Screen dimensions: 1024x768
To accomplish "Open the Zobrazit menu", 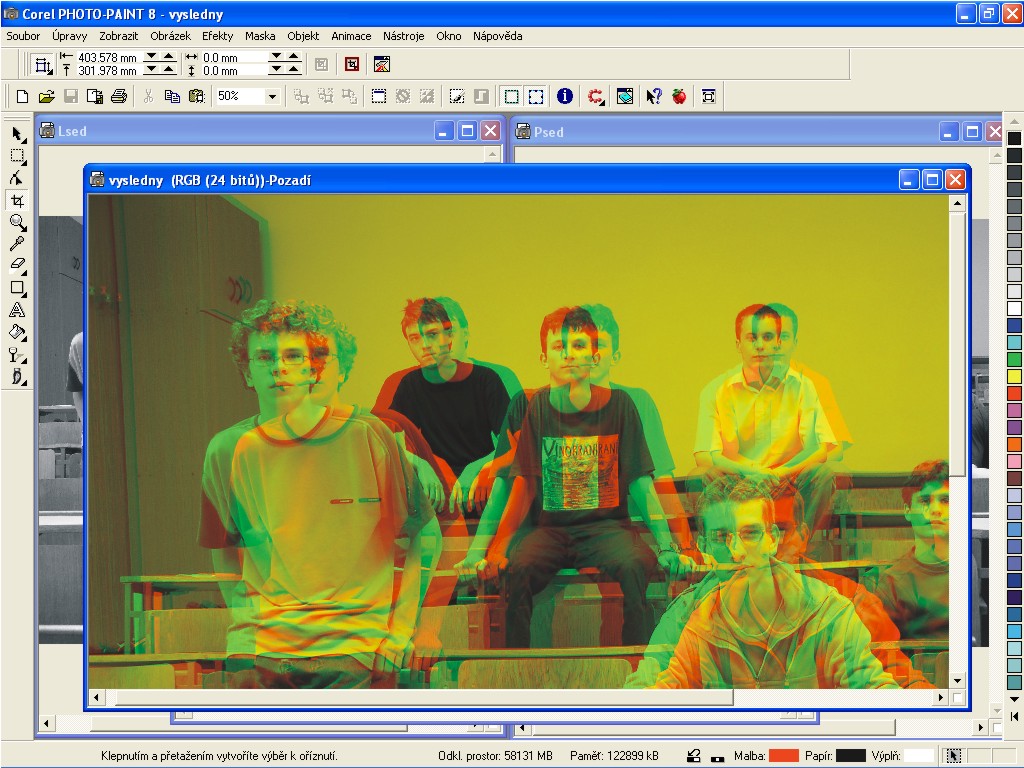I will [118, 36].
